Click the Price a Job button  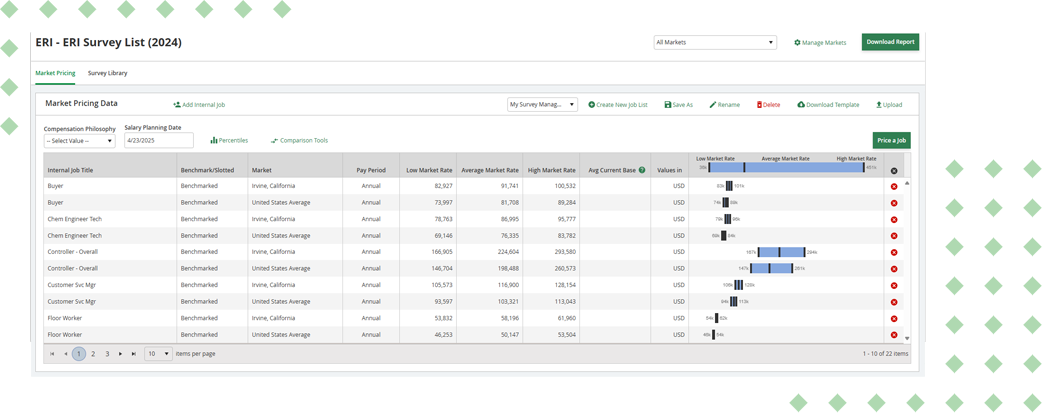[x=892, y=141]
